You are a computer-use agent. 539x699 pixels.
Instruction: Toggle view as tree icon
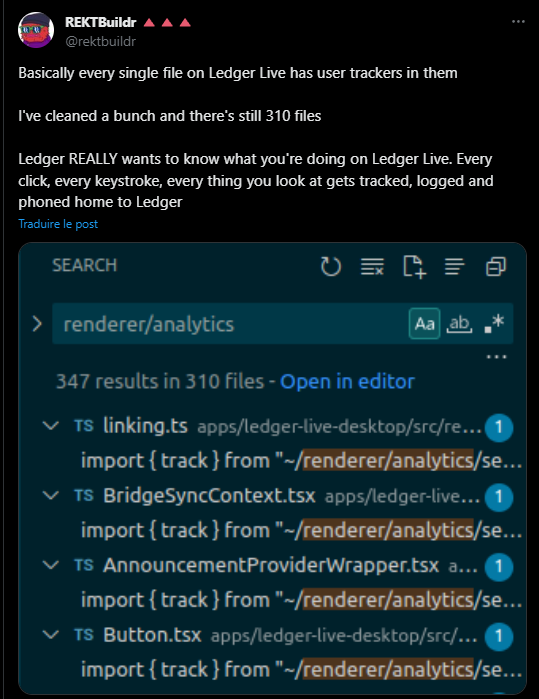[455, 267]
